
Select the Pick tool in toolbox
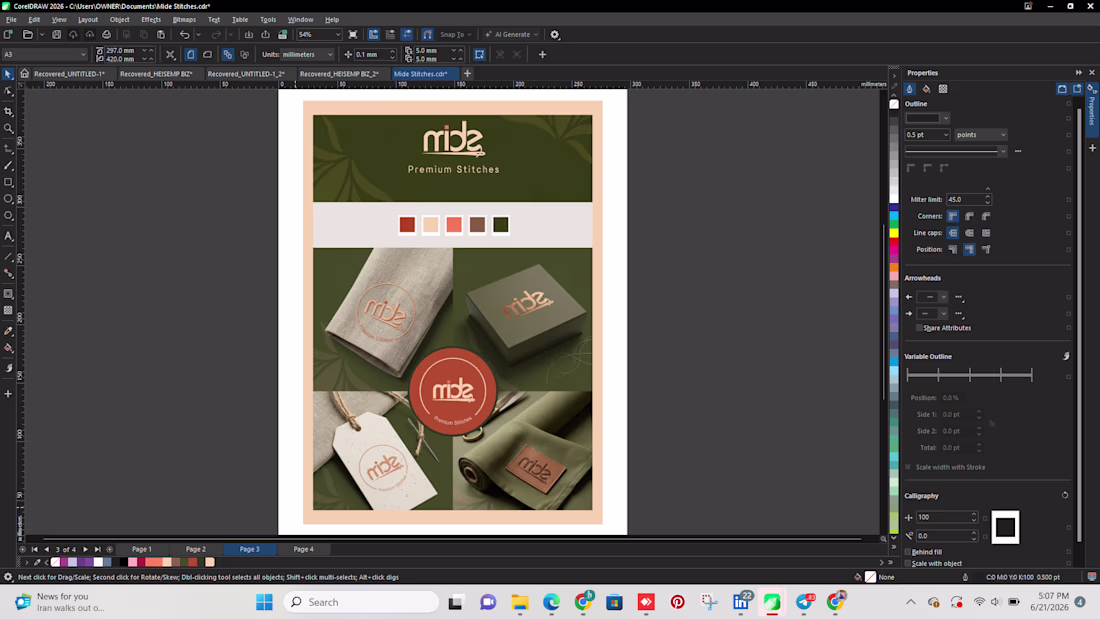(x=8, y=74)
